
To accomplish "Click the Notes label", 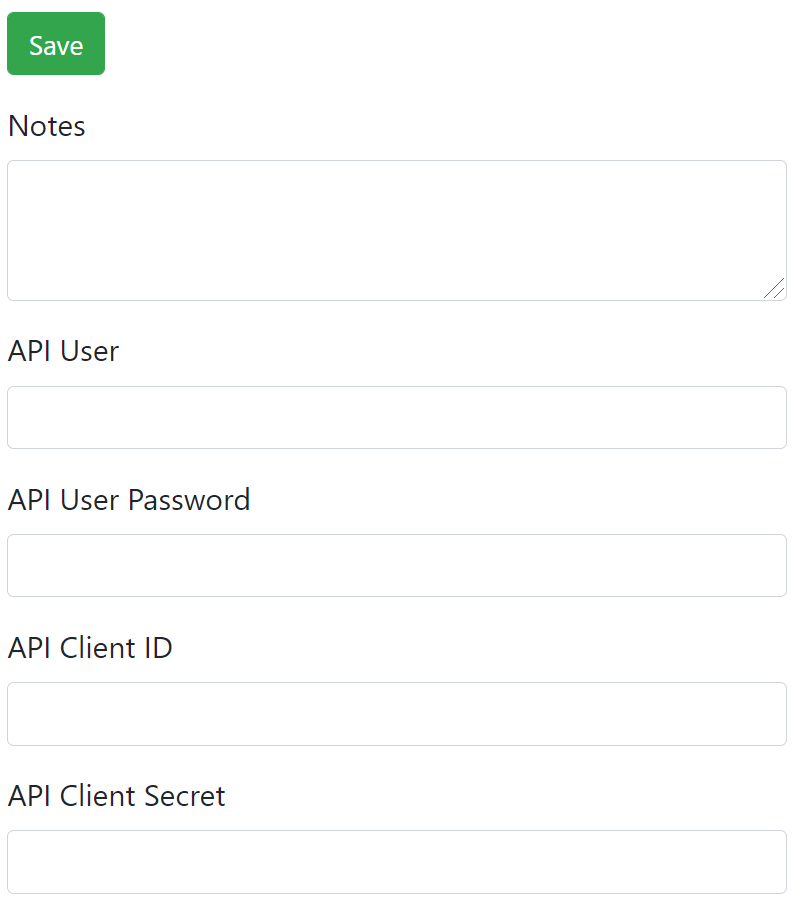I will (x=46, y=126).
